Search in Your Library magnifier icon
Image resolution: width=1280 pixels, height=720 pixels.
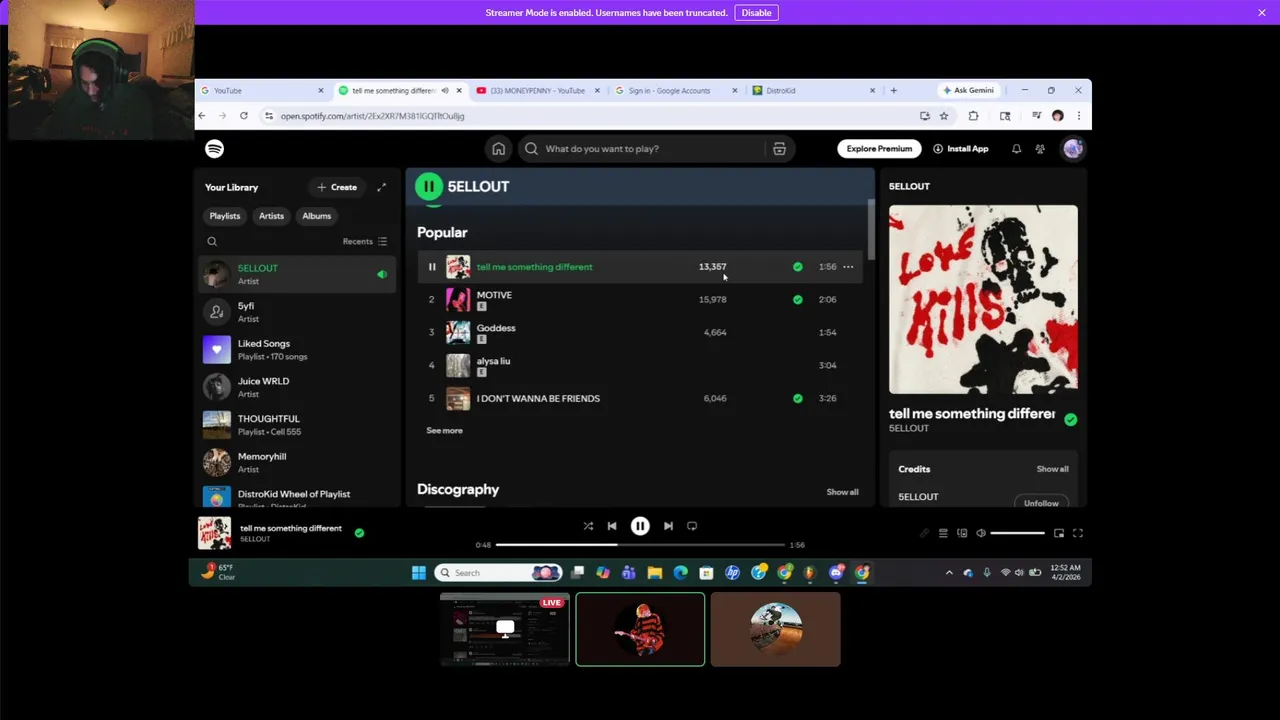(212, 241)
